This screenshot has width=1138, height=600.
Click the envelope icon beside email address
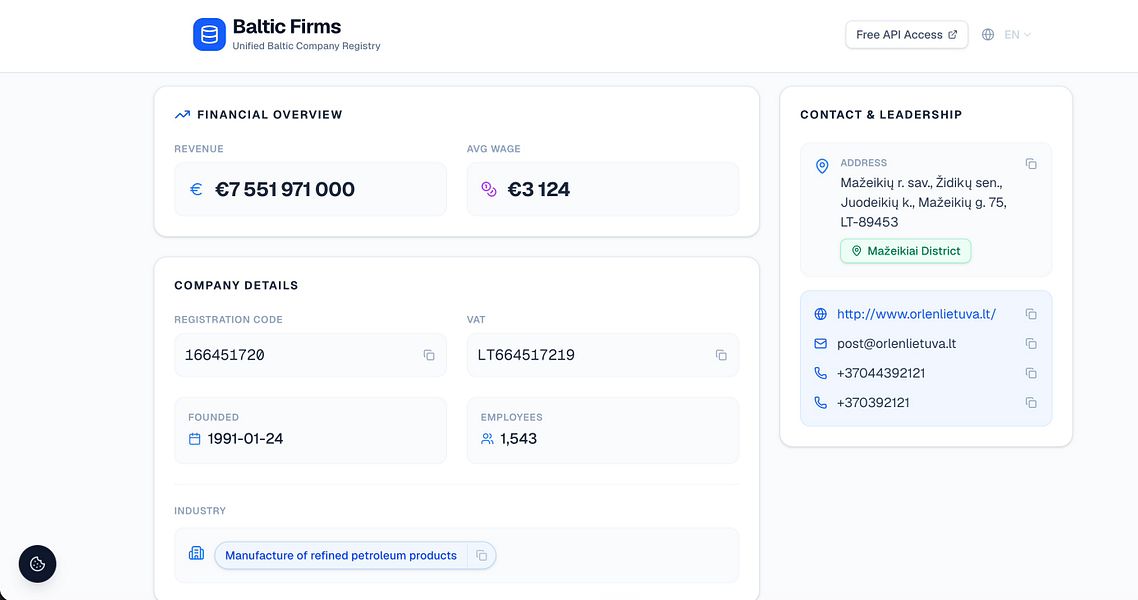pyautogui.click(x=820, y=344)
